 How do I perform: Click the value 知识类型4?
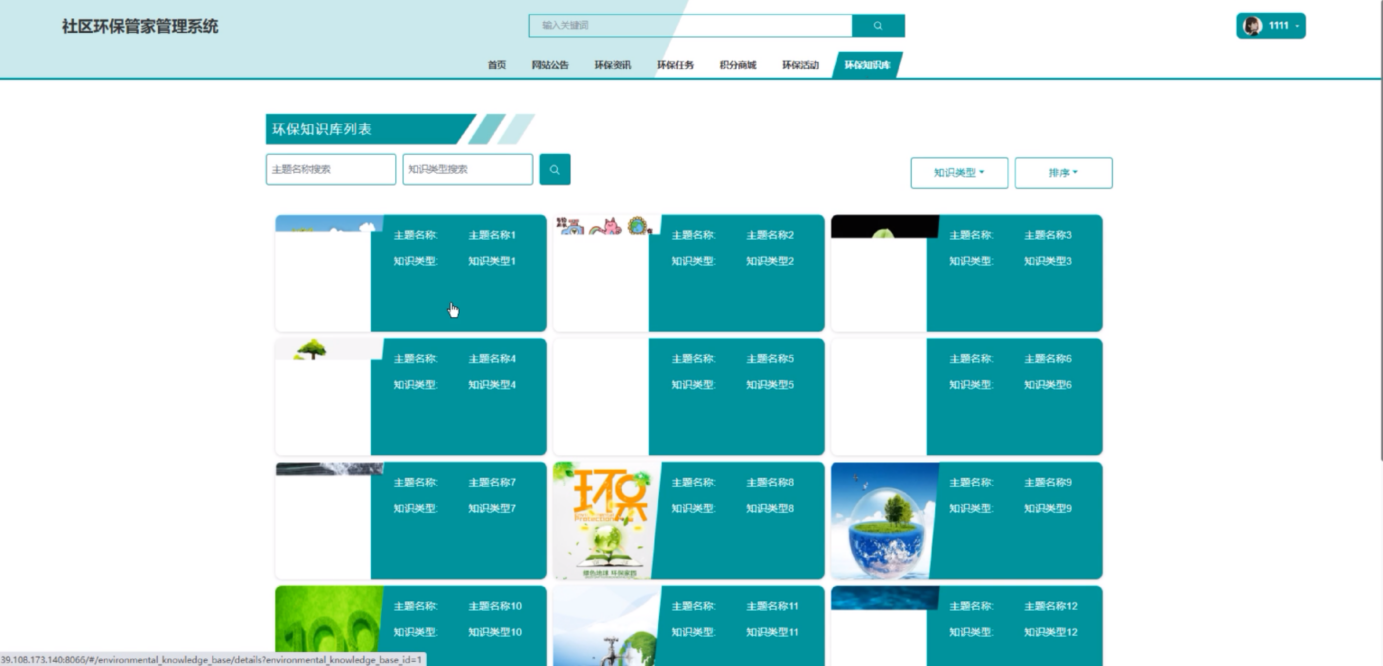coord(492,385)
